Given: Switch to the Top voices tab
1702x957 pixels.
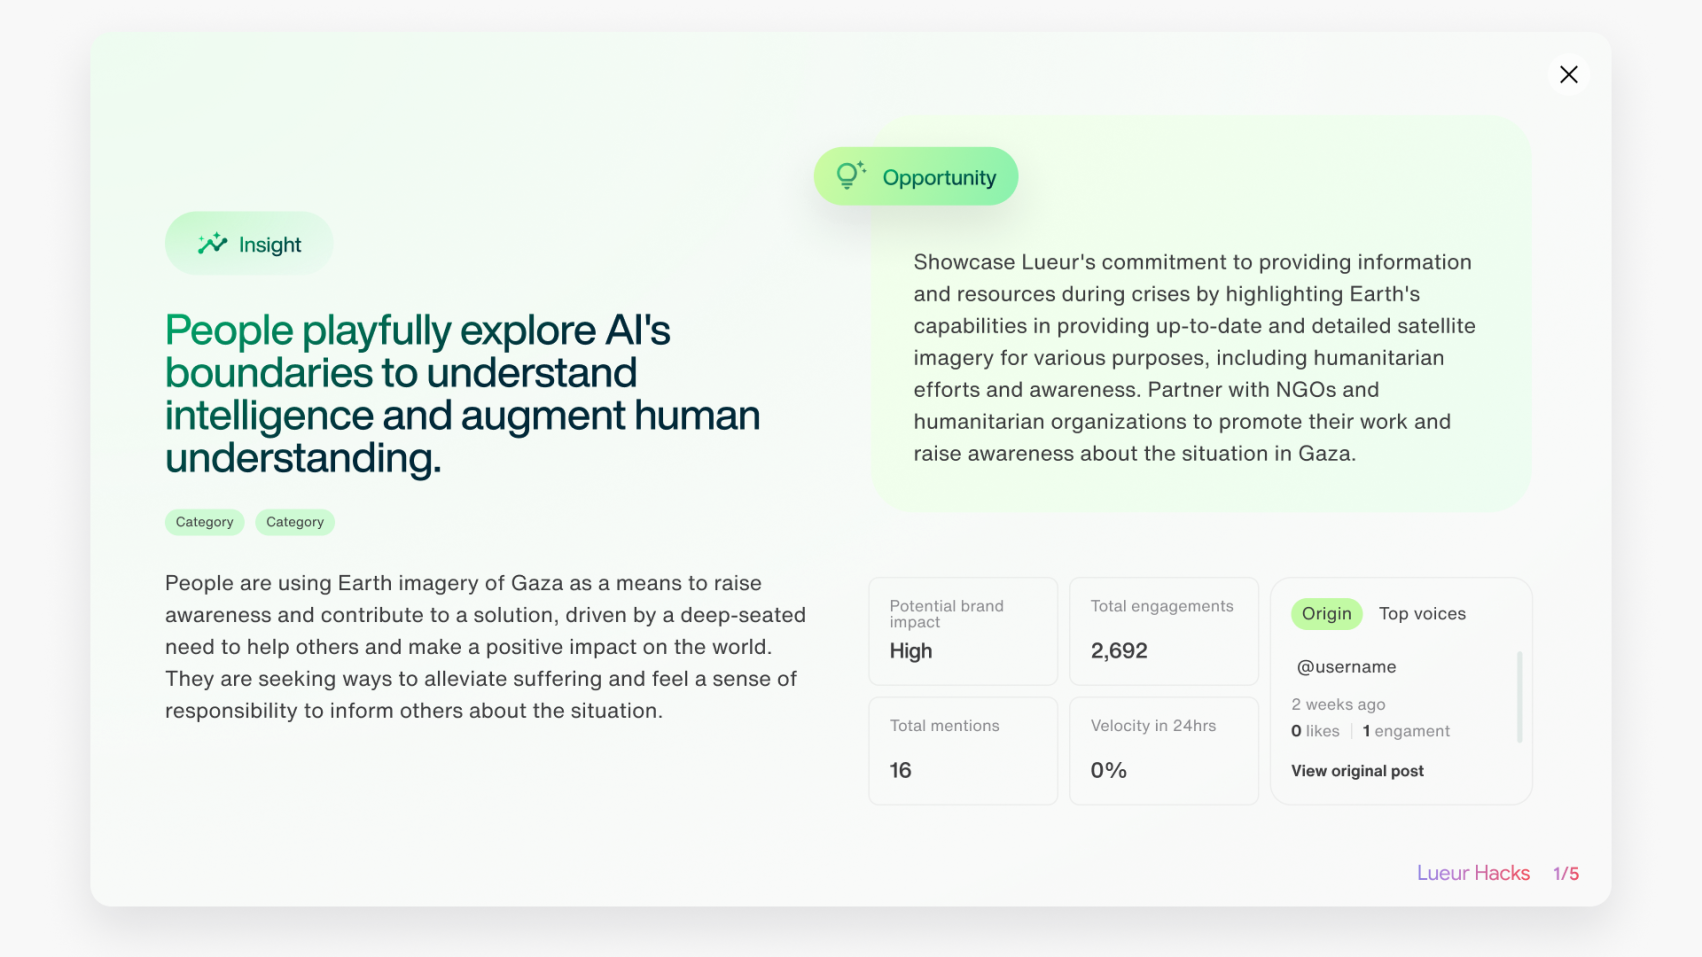Looking at the screenshot, I should pos(1422,614).
